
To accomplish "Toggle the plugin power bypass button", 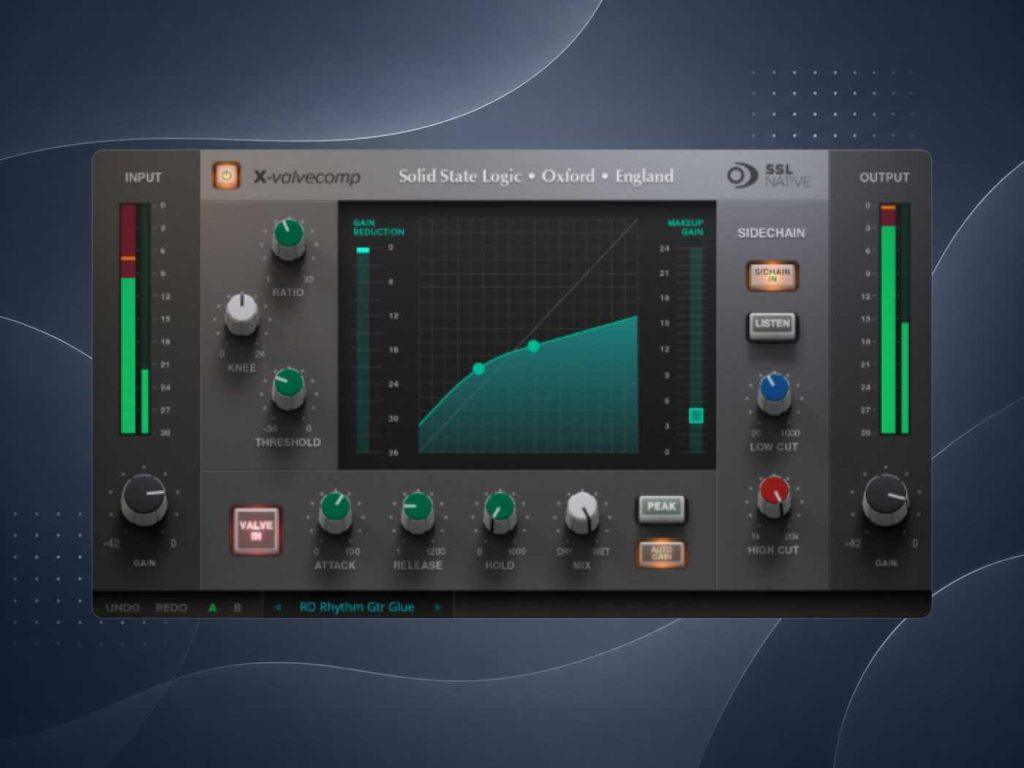I will click(226, 176).
